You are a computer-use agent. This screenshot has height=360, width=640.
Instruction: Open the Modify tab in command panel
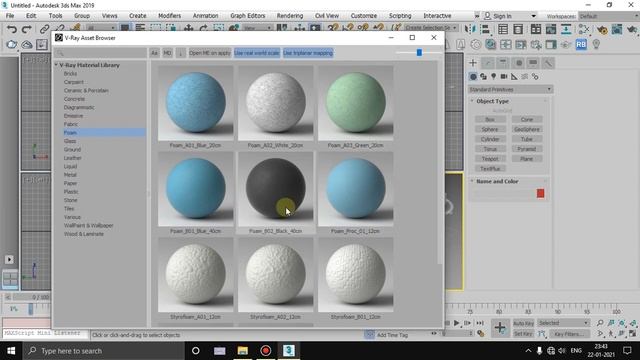pyautogui.click(x=488, y=62)
